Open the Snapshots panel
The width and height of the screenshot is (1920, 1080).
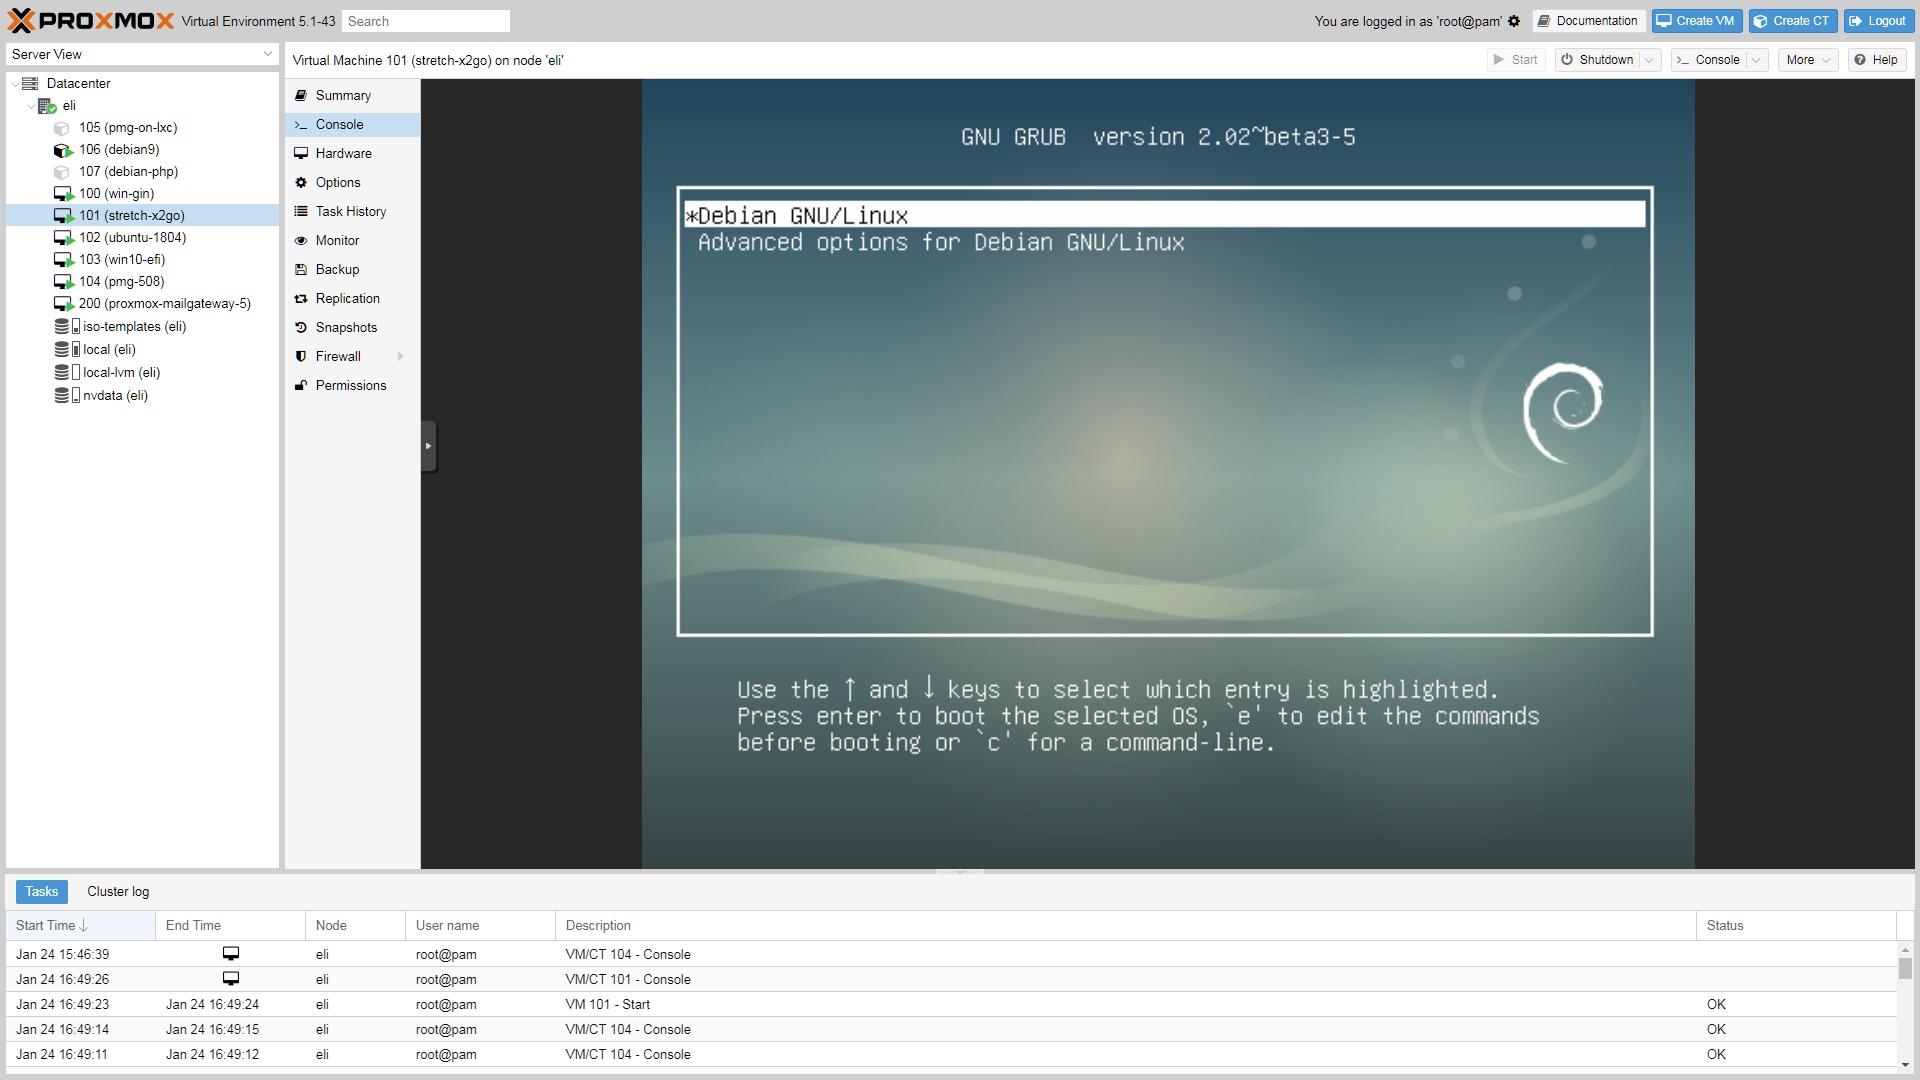(x=346, y=327)
